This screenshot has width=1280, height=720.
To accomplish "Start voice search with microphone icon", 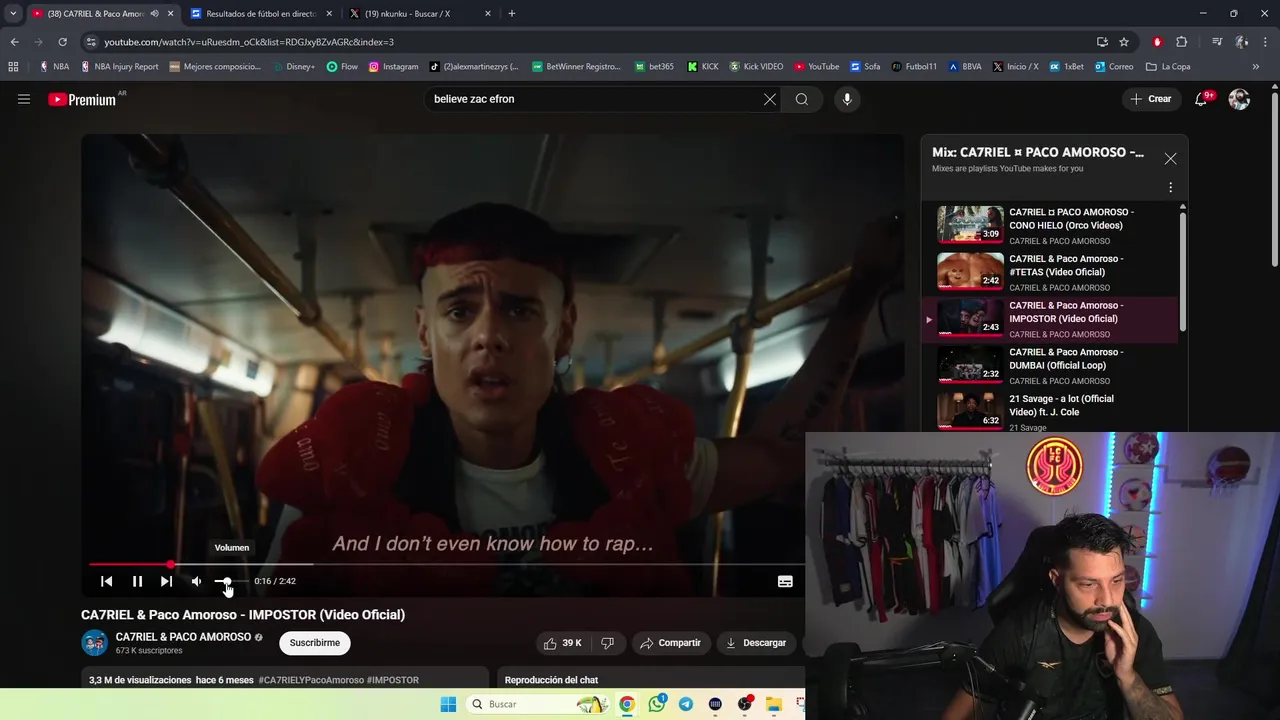I will [x=847, y=99].
